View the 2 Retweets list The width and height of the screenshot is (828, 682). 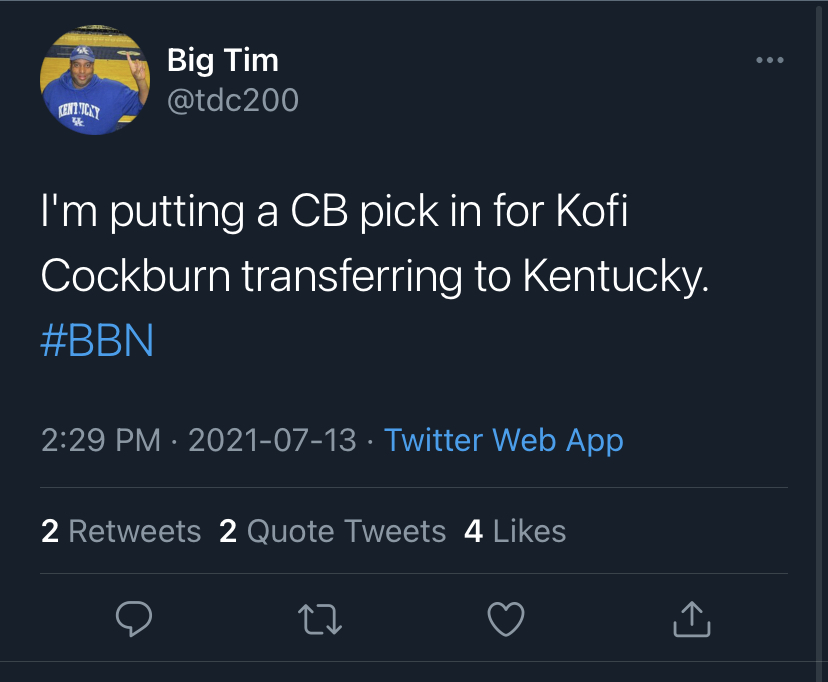pyautogui.click(x=121, y=531)
